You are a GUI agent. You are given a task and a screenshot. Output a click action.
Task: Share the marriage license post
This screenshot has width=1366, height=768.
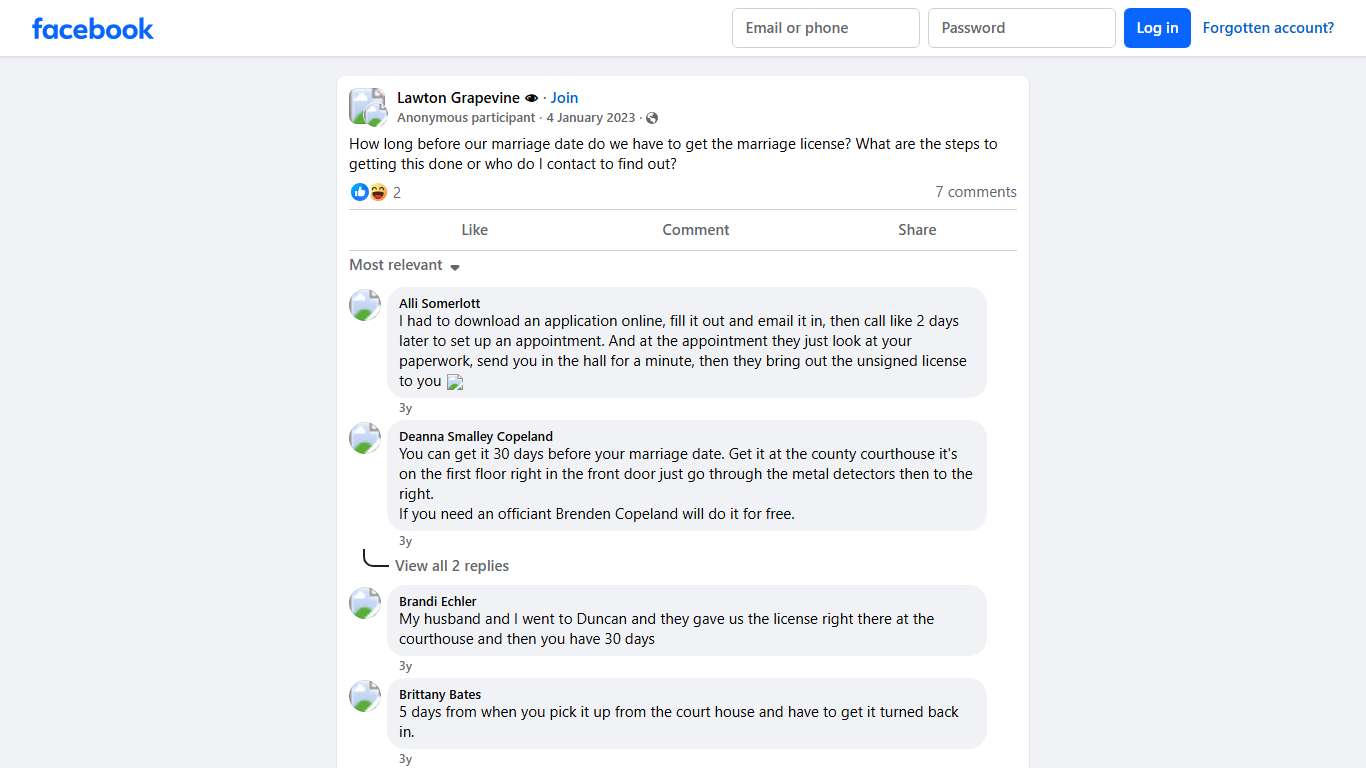coord(916,230)
